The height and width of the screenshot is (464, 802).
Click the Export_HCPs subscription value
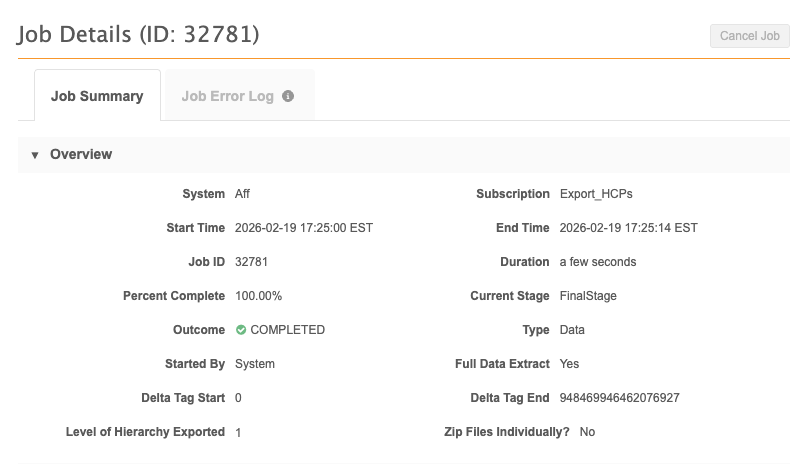(596, 194)
